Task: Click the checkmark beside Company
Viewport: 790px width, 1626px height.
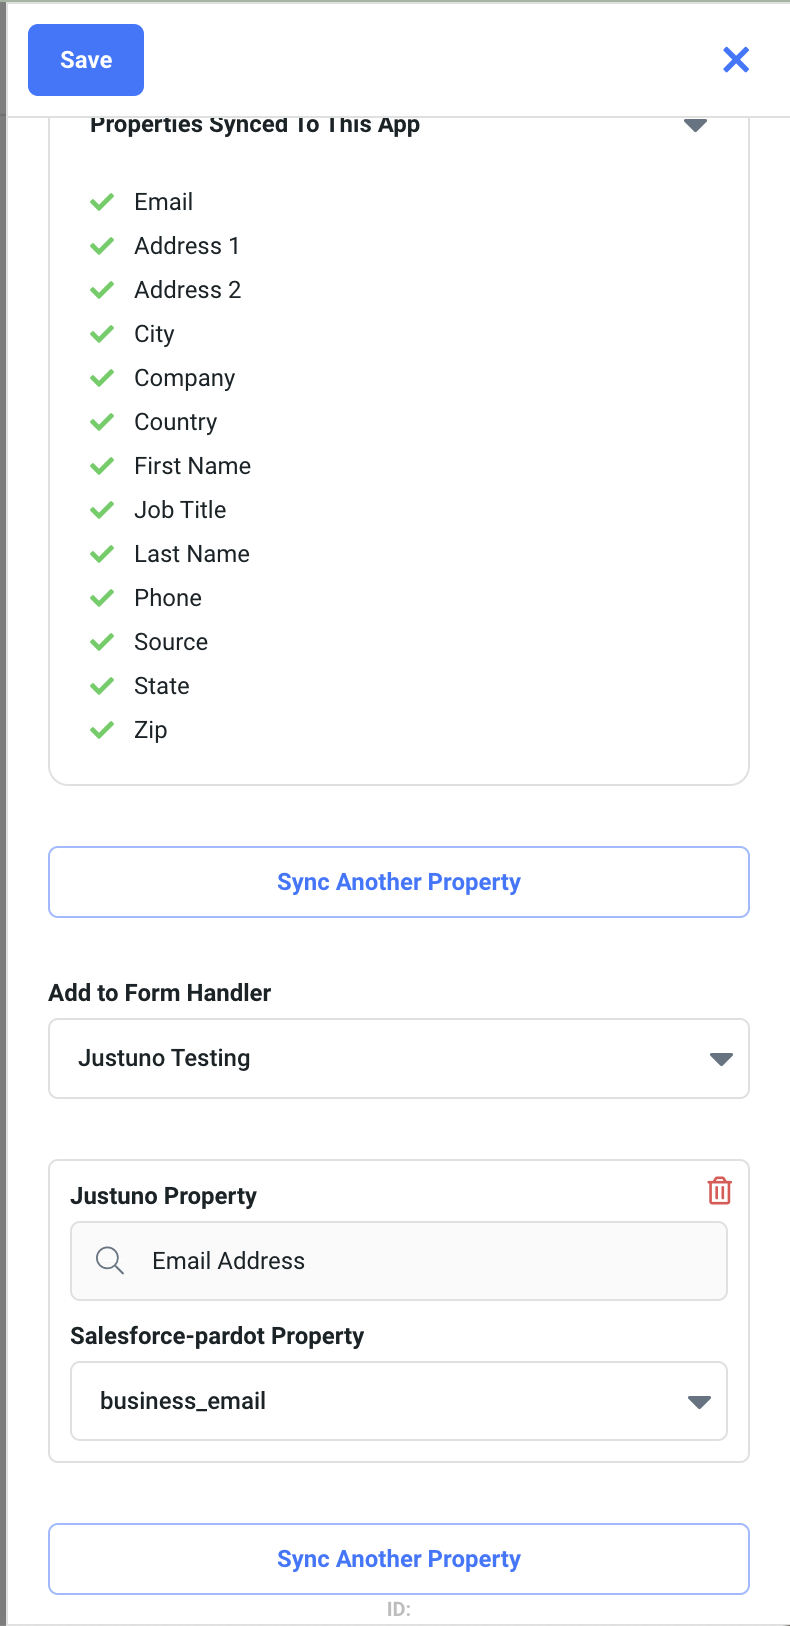Action: [x=102, y=378]
